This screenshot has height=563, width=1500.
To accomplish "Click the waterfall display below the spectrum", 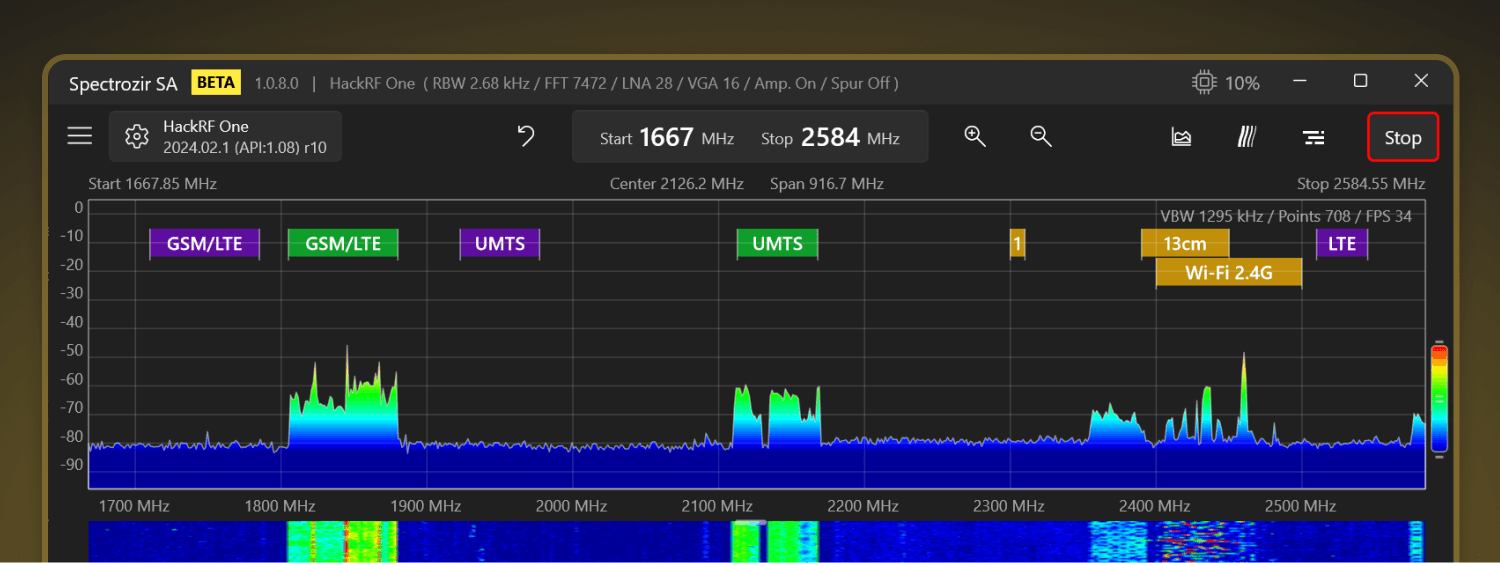I will coord(756,541).
